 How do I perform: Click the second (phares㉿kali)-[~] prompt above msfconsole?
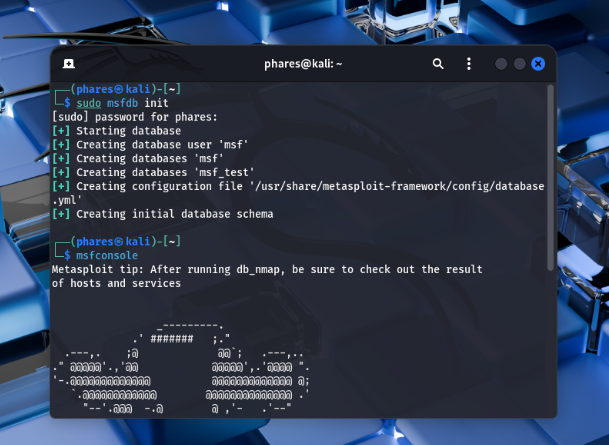[125, 242]
